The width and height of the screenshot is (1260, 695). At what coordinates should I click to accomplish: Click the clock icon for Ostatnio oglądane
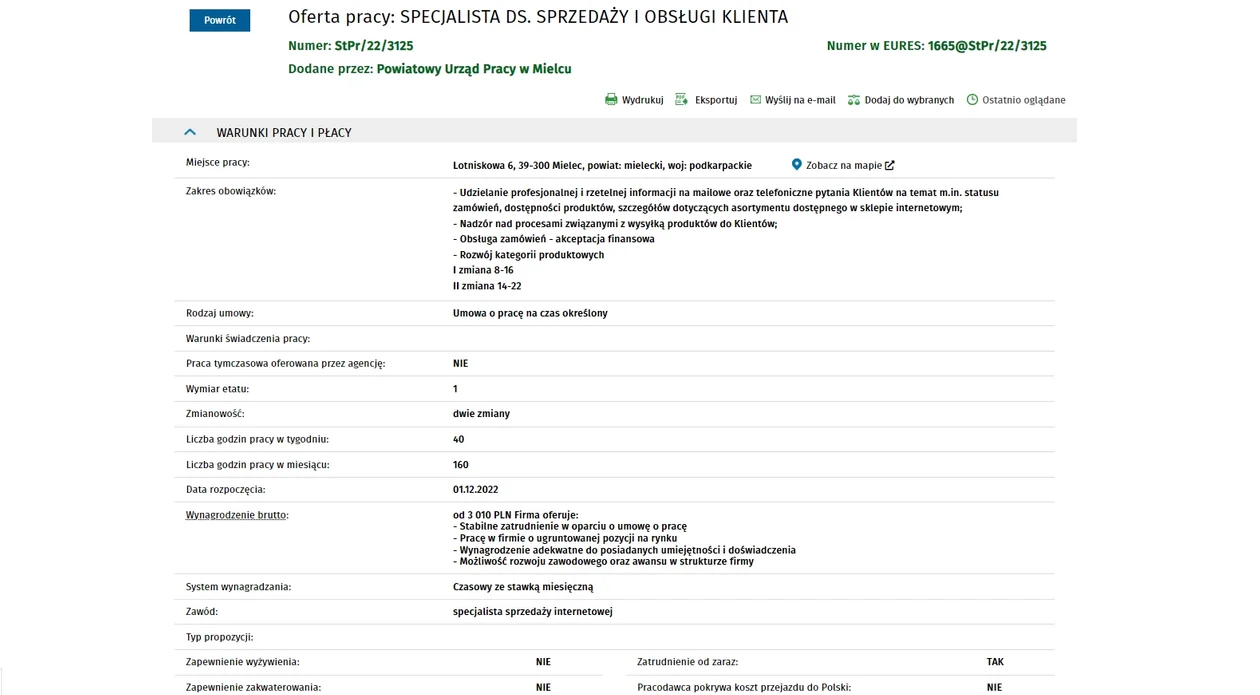(972, 99)
